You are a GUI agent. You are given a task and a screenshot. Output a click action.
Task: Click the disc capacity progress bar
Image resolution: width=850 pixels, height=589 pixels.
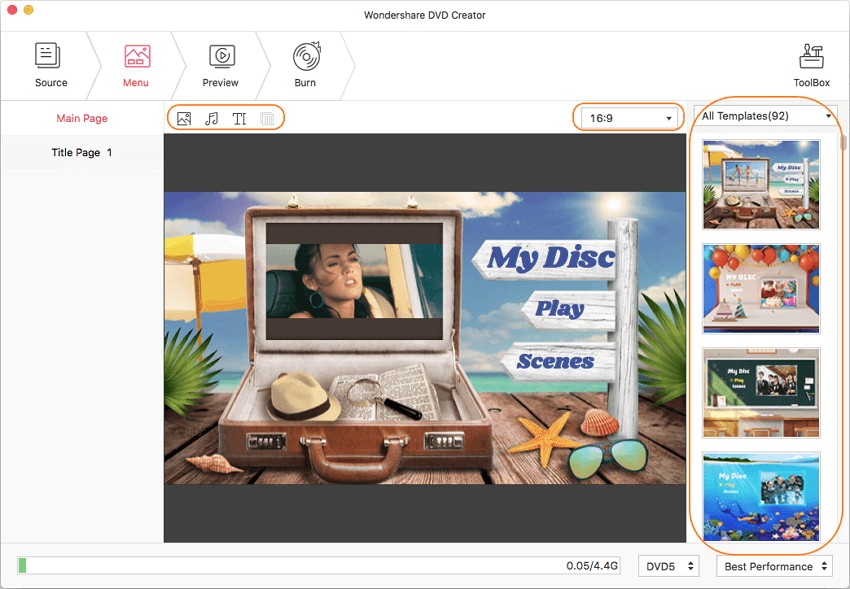click(x=320, y=566)
